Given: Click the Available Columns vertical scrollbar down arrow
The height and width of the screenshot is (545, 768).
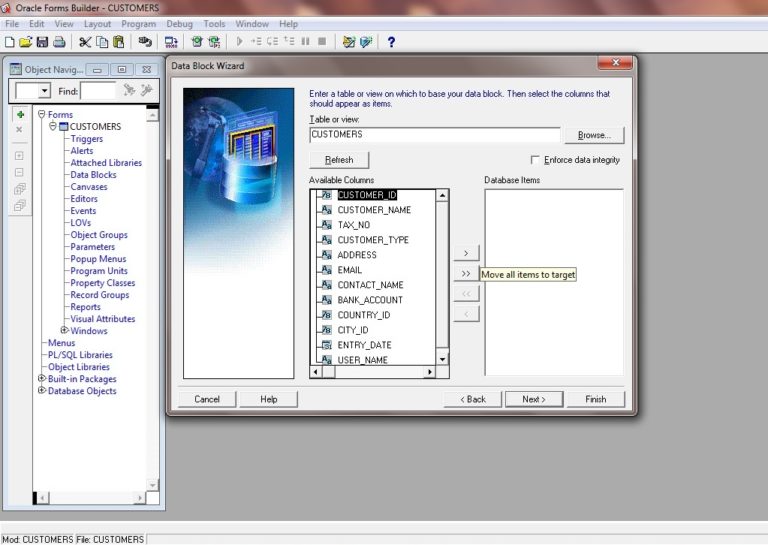Looking at the screenshot, I should (442, 359).
